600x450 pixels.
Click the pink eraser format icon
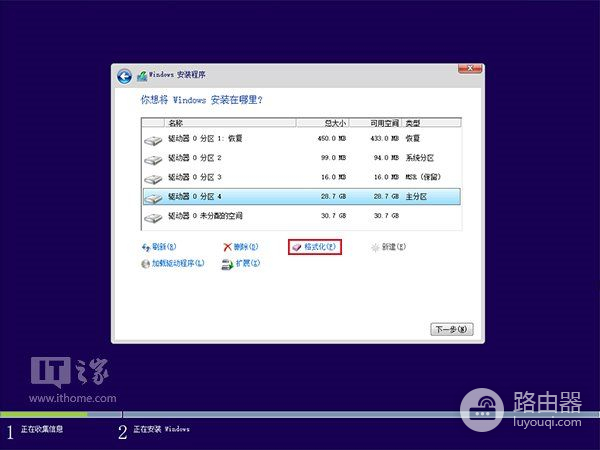pyautogui.click(x=297, y=248)
